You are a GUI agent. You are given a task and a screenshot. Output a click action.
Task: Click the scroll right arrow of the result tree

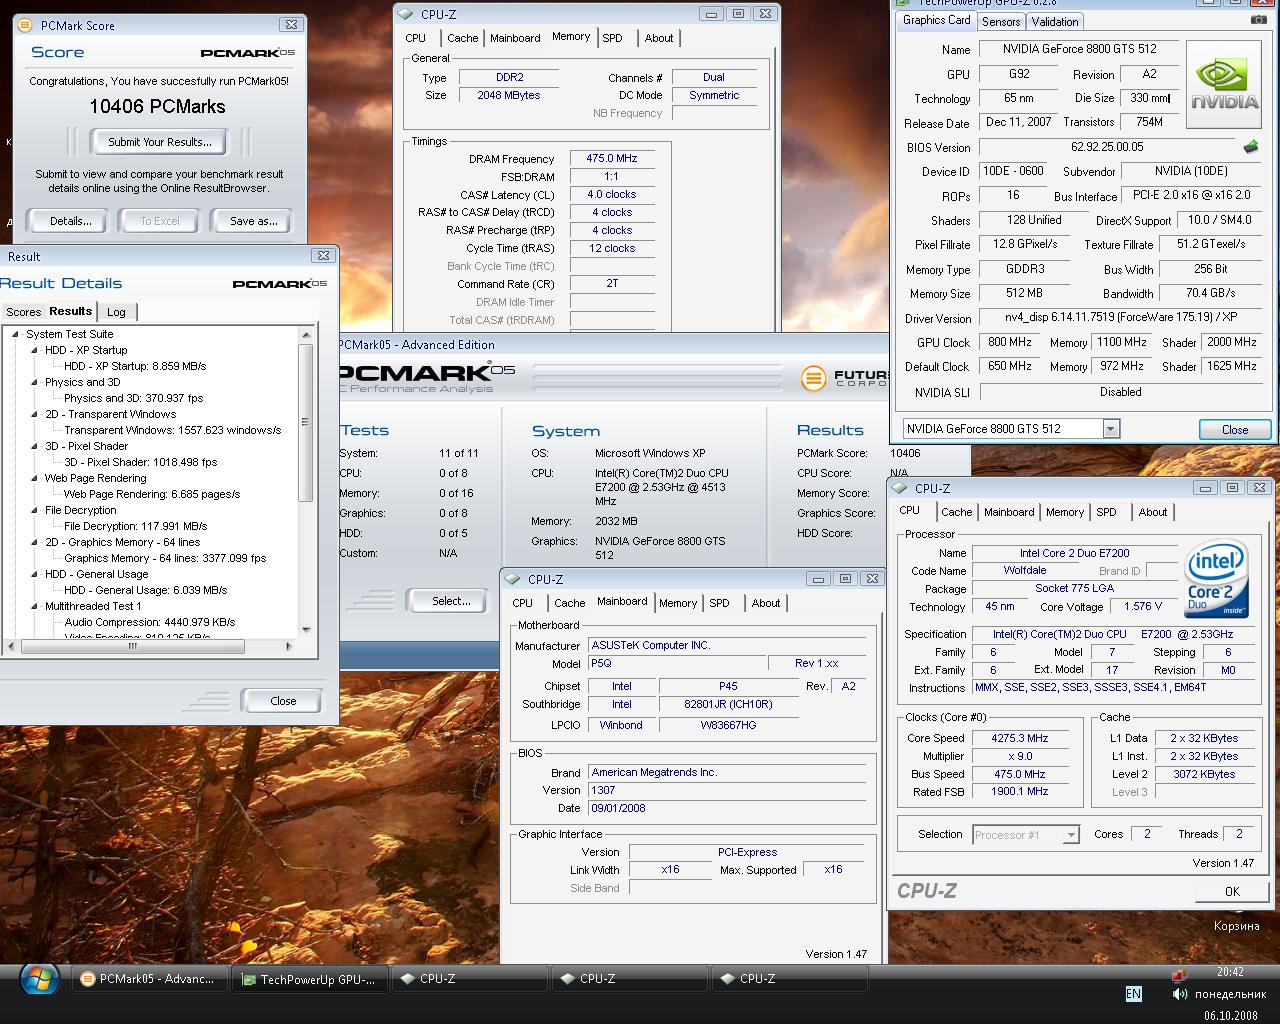click(x=289, y=647)
